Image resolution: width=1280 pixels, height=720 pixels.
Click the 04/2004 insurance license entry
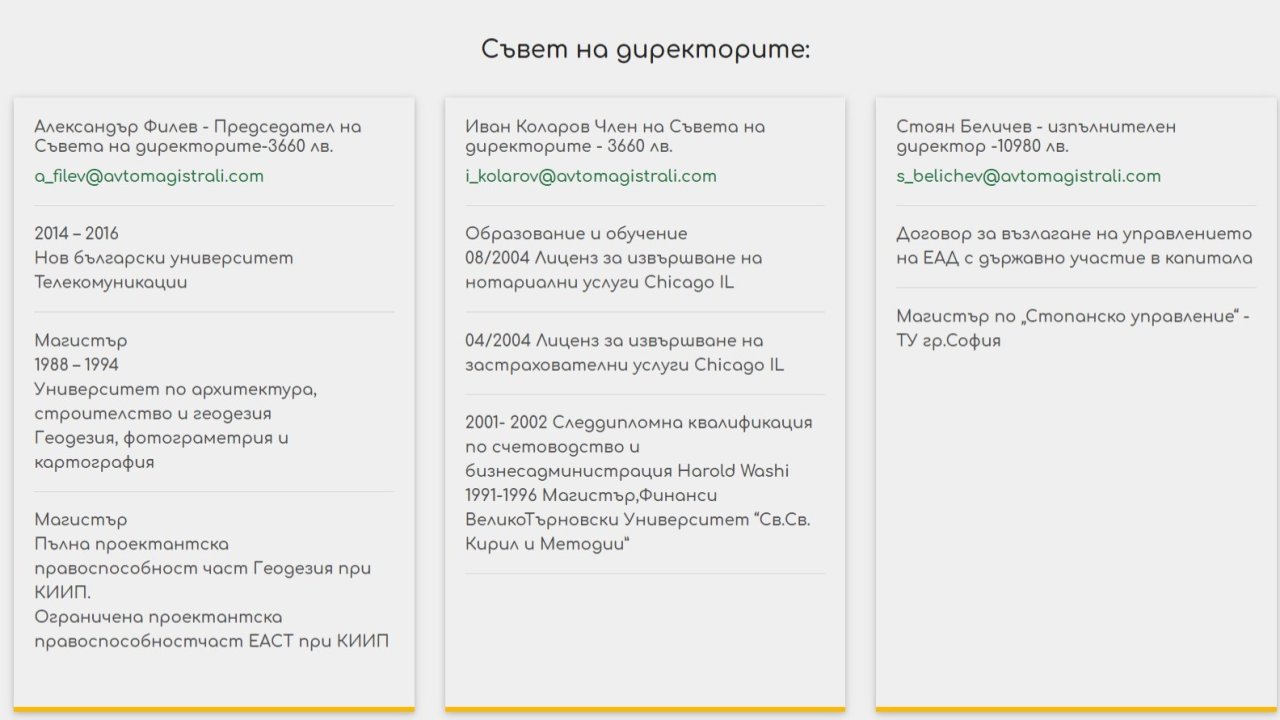point(624,353)
